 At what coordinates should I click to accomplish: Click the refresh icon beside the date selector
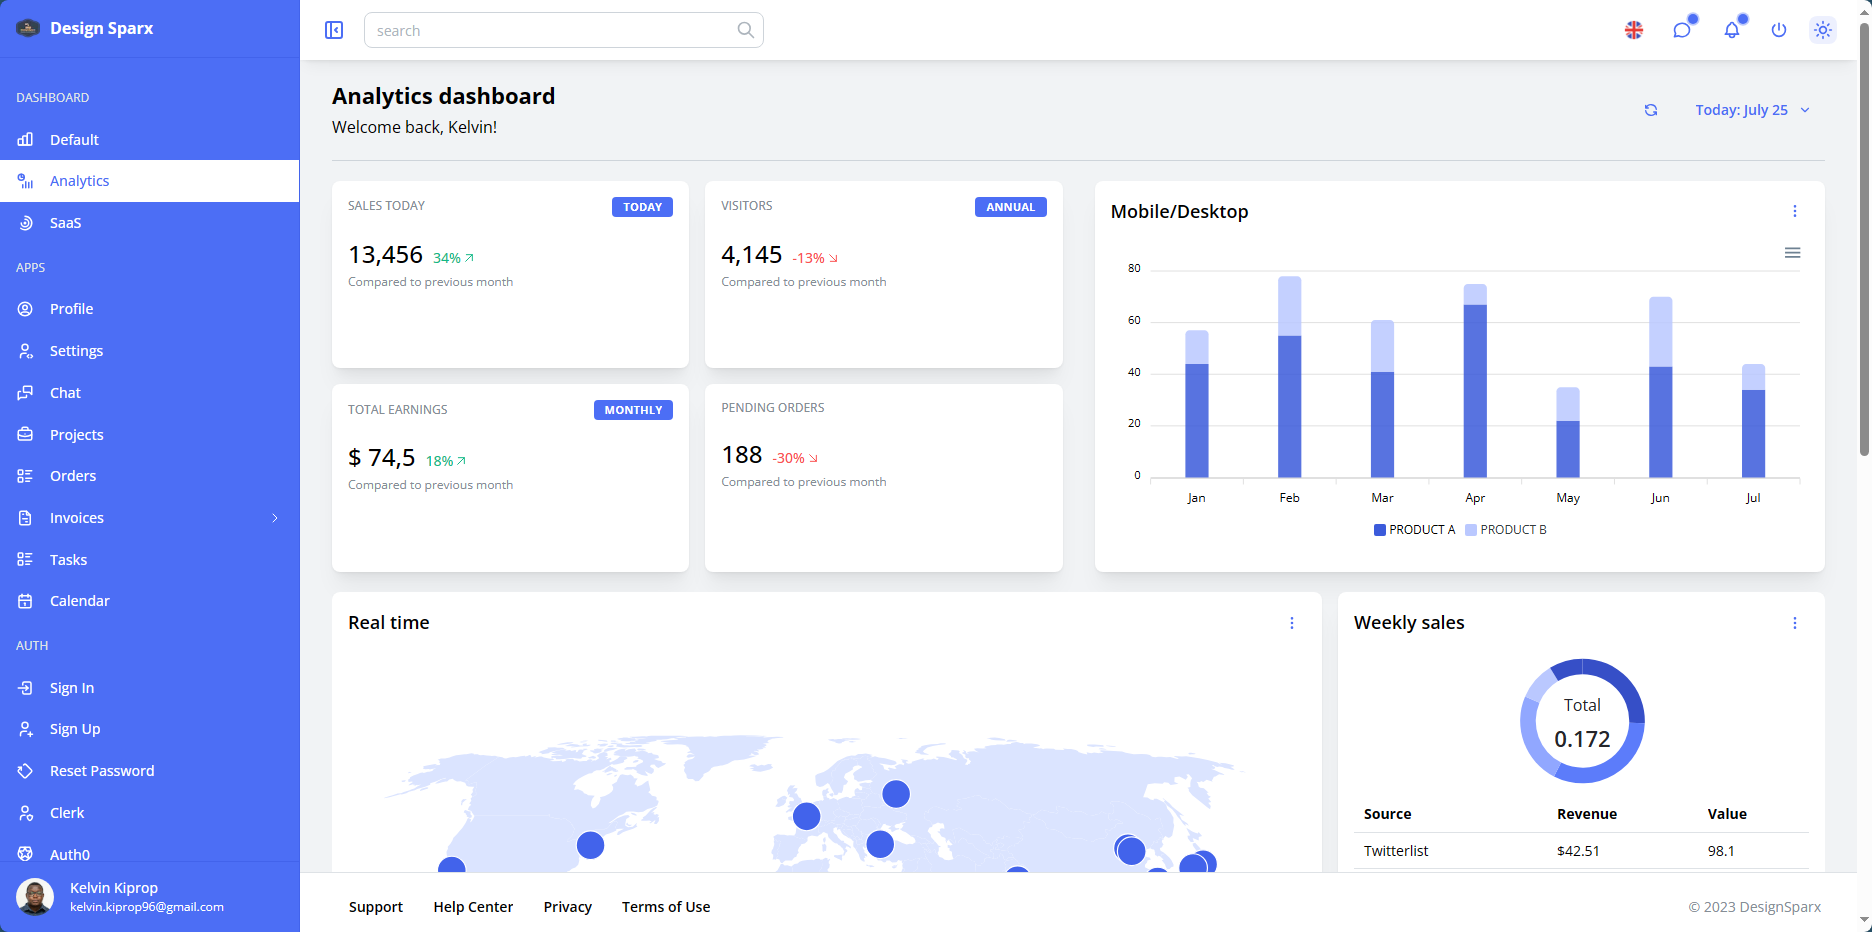pos(1651,109)
